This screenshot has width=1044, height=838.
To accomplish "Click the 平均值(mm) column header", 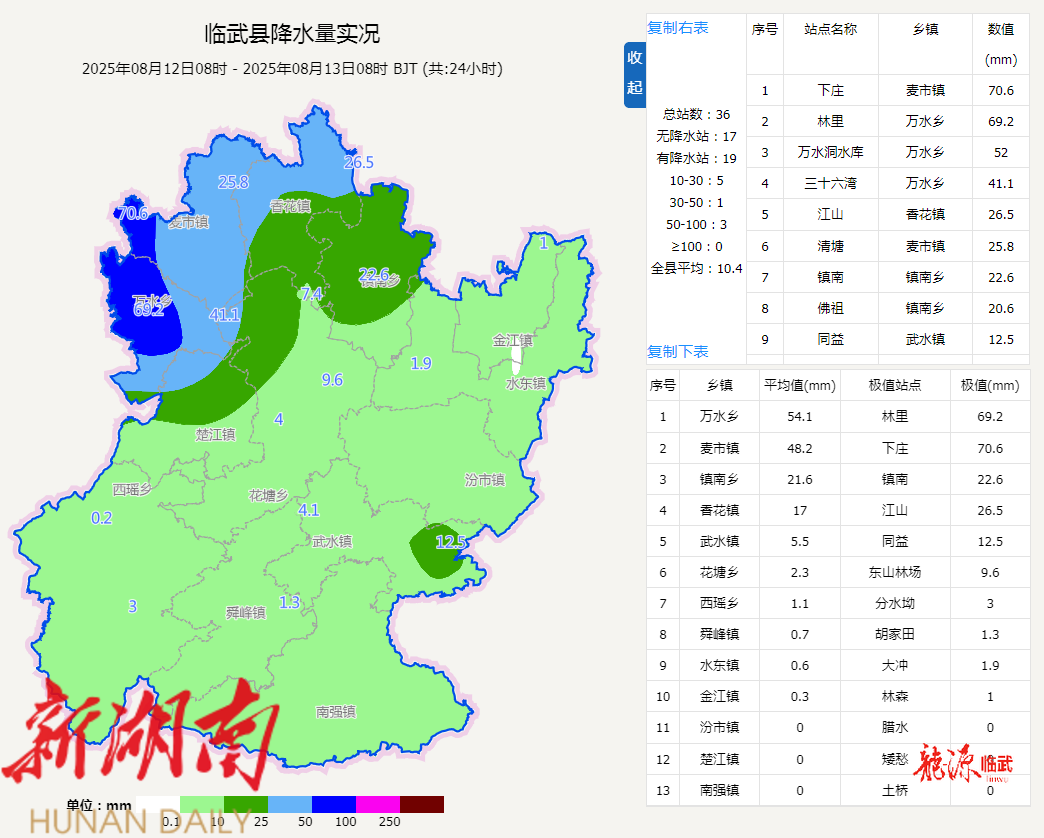I will 799,385.
